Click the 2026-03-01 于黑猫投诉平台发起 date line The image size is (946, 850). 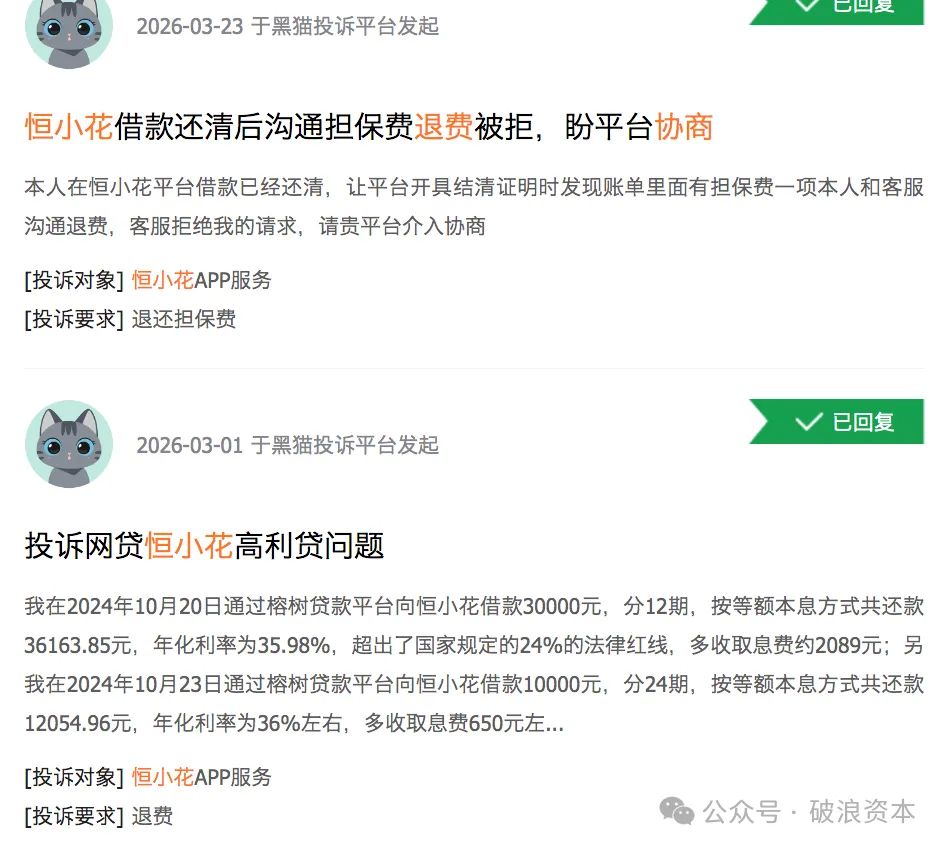coord(288,445)
